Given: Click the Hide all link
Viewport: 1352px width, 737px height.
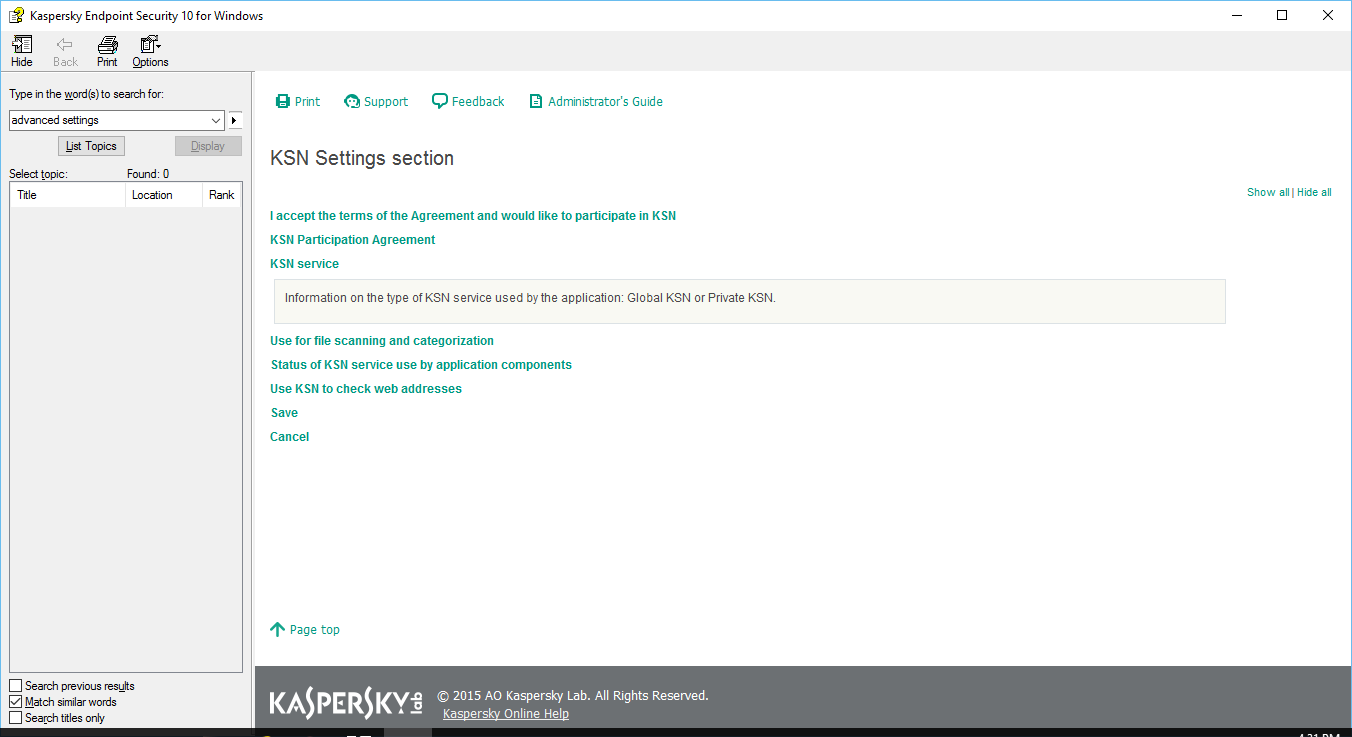Looking at the screenshot, I should pyautogui.click(x=1314, y=192).
